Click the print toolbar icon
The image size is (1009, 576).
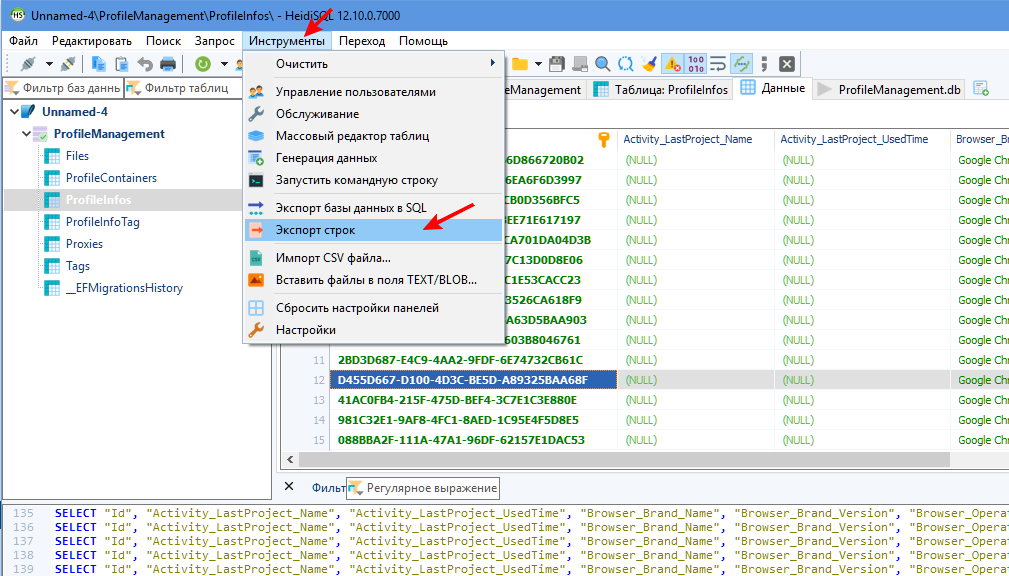[x=168, y=64]
